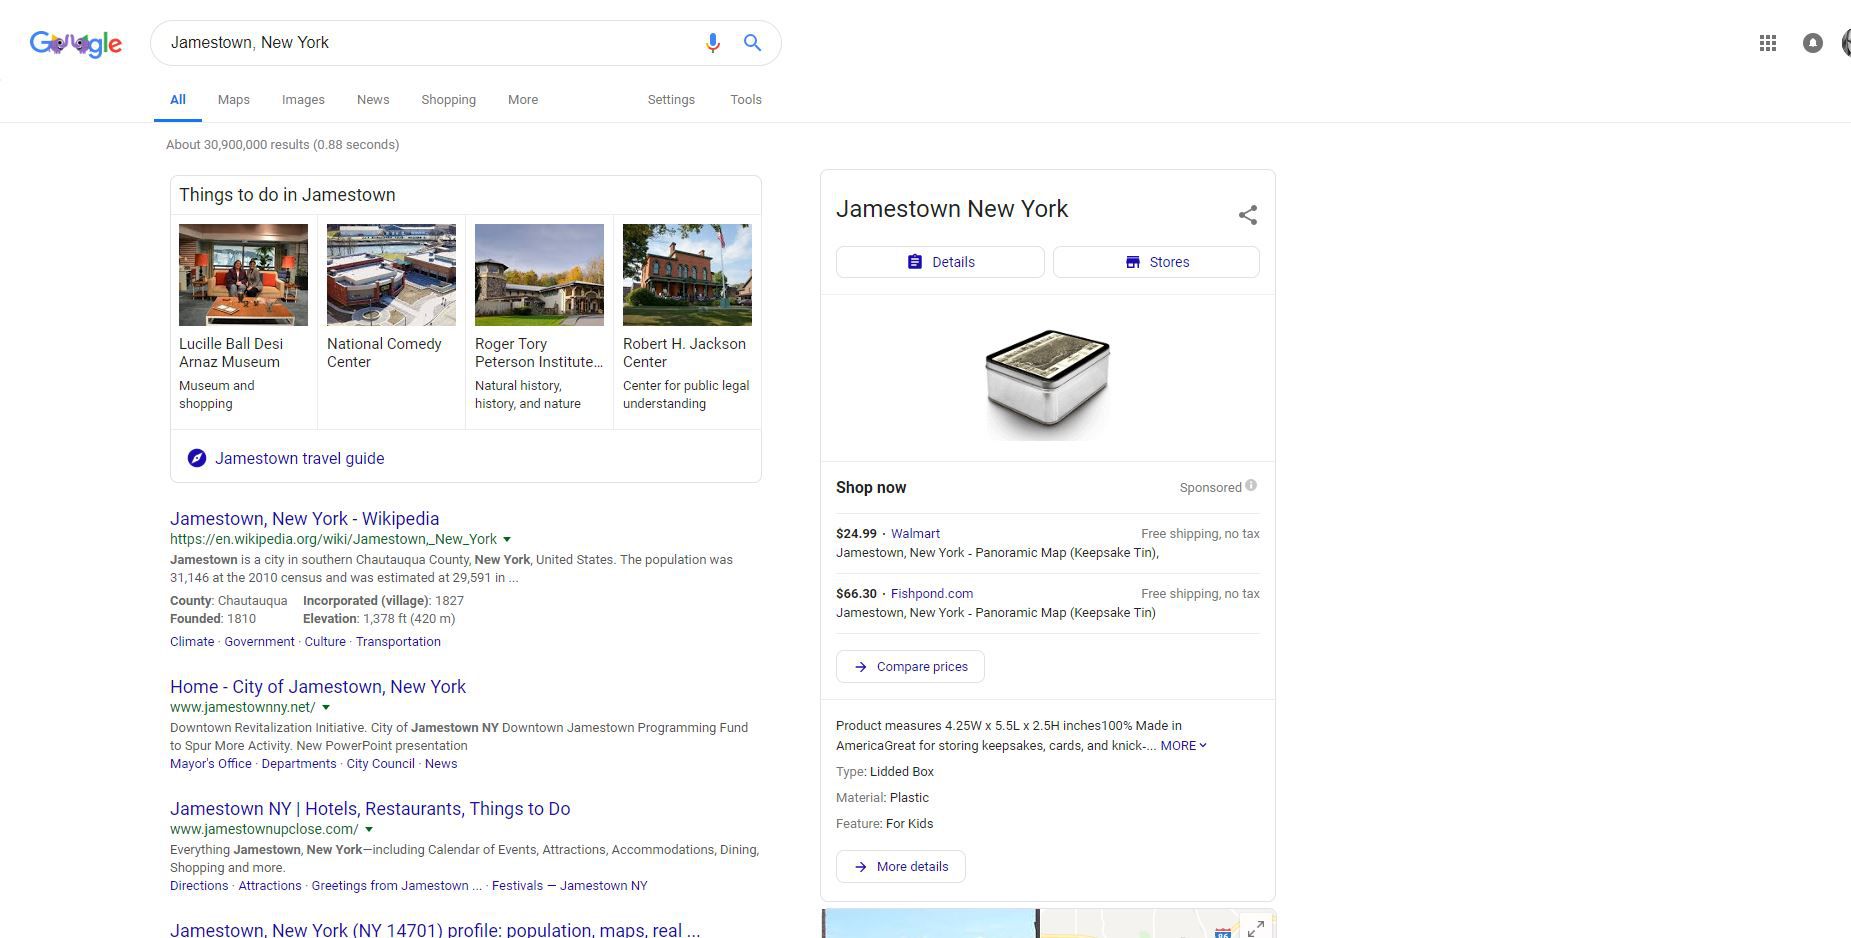This screenshot has height=938, width=1851.
Task: Switch to the News tab
Action: point(373,100)
